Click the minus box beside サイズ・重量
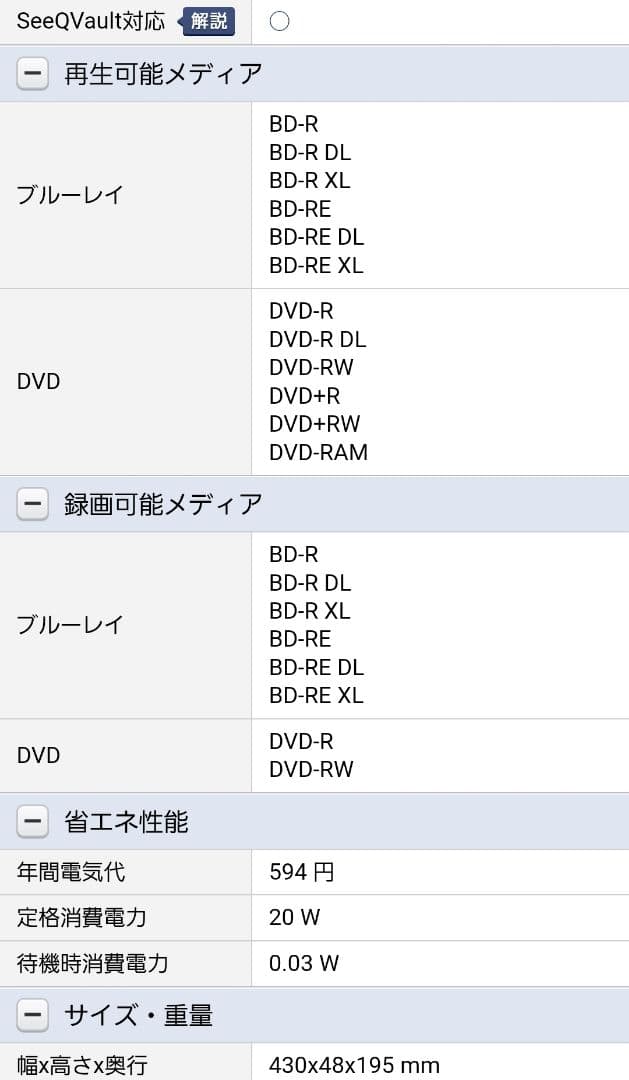Screen dimensions: 629x1080 click(33, 1014)
